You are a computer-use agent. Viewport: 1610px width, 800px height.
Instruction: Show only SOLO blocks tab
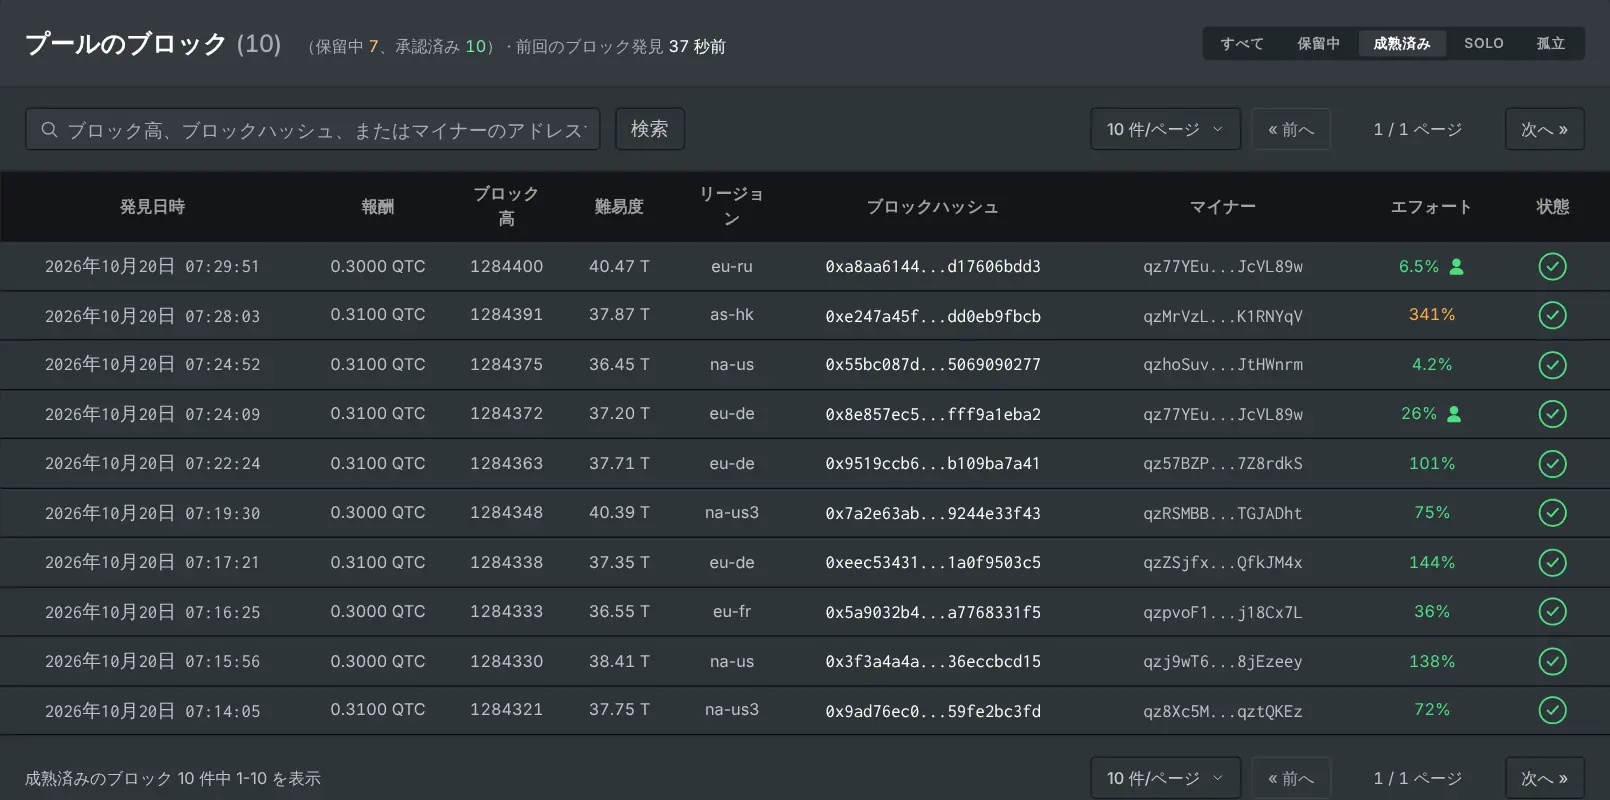[x=1484, y=44]
